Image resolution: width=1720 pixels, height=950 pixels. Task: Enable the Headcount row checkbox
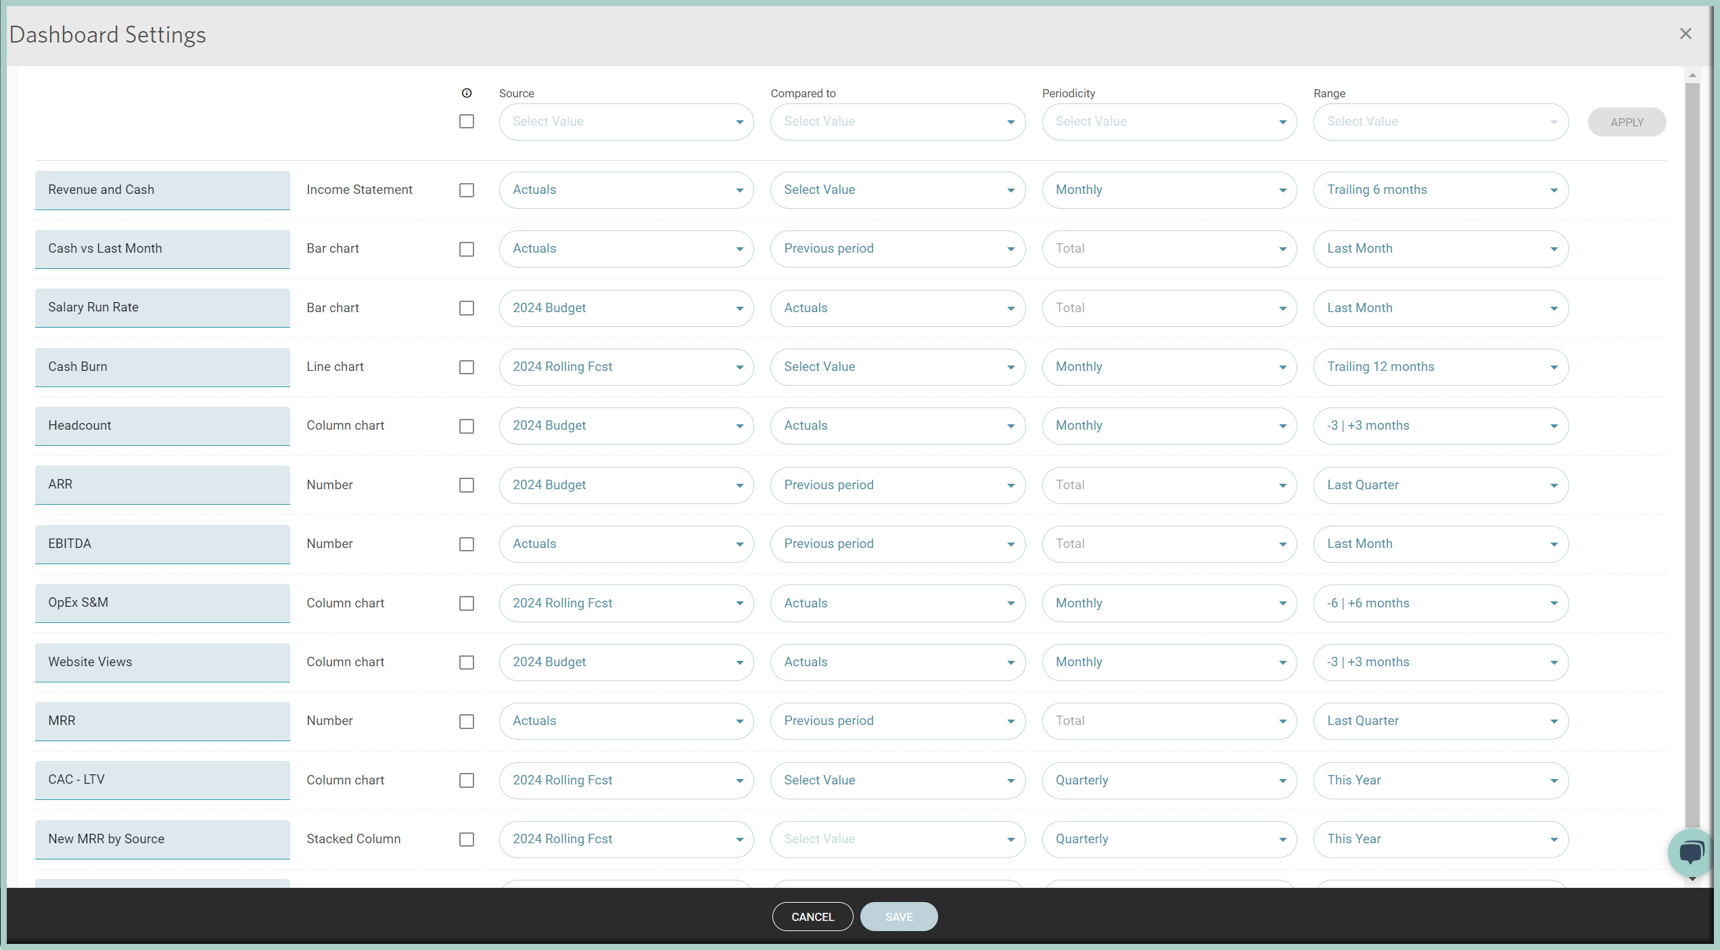point(466,426)
